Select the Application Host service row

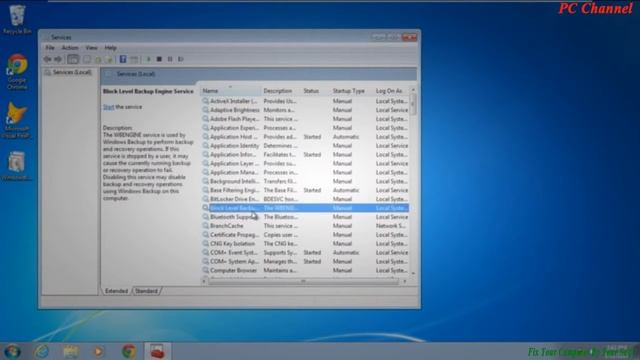305,137
